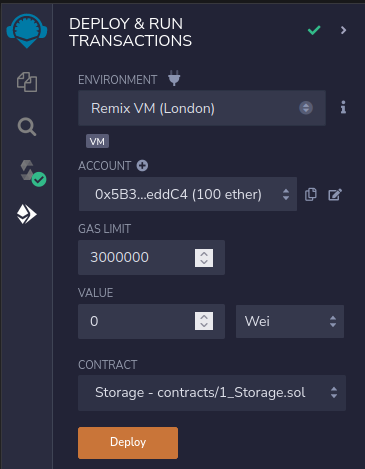Click the sign message edit icon
The image size is (365, 469).
[x=335, y=195]
